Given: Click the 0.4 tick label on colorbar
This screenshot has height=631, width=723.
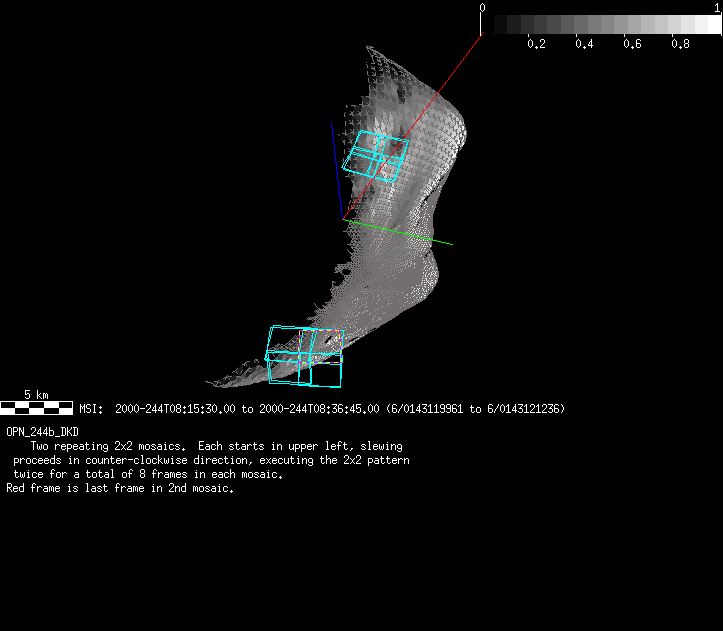Looking at the screenshot, I should [x=584, y=45].
